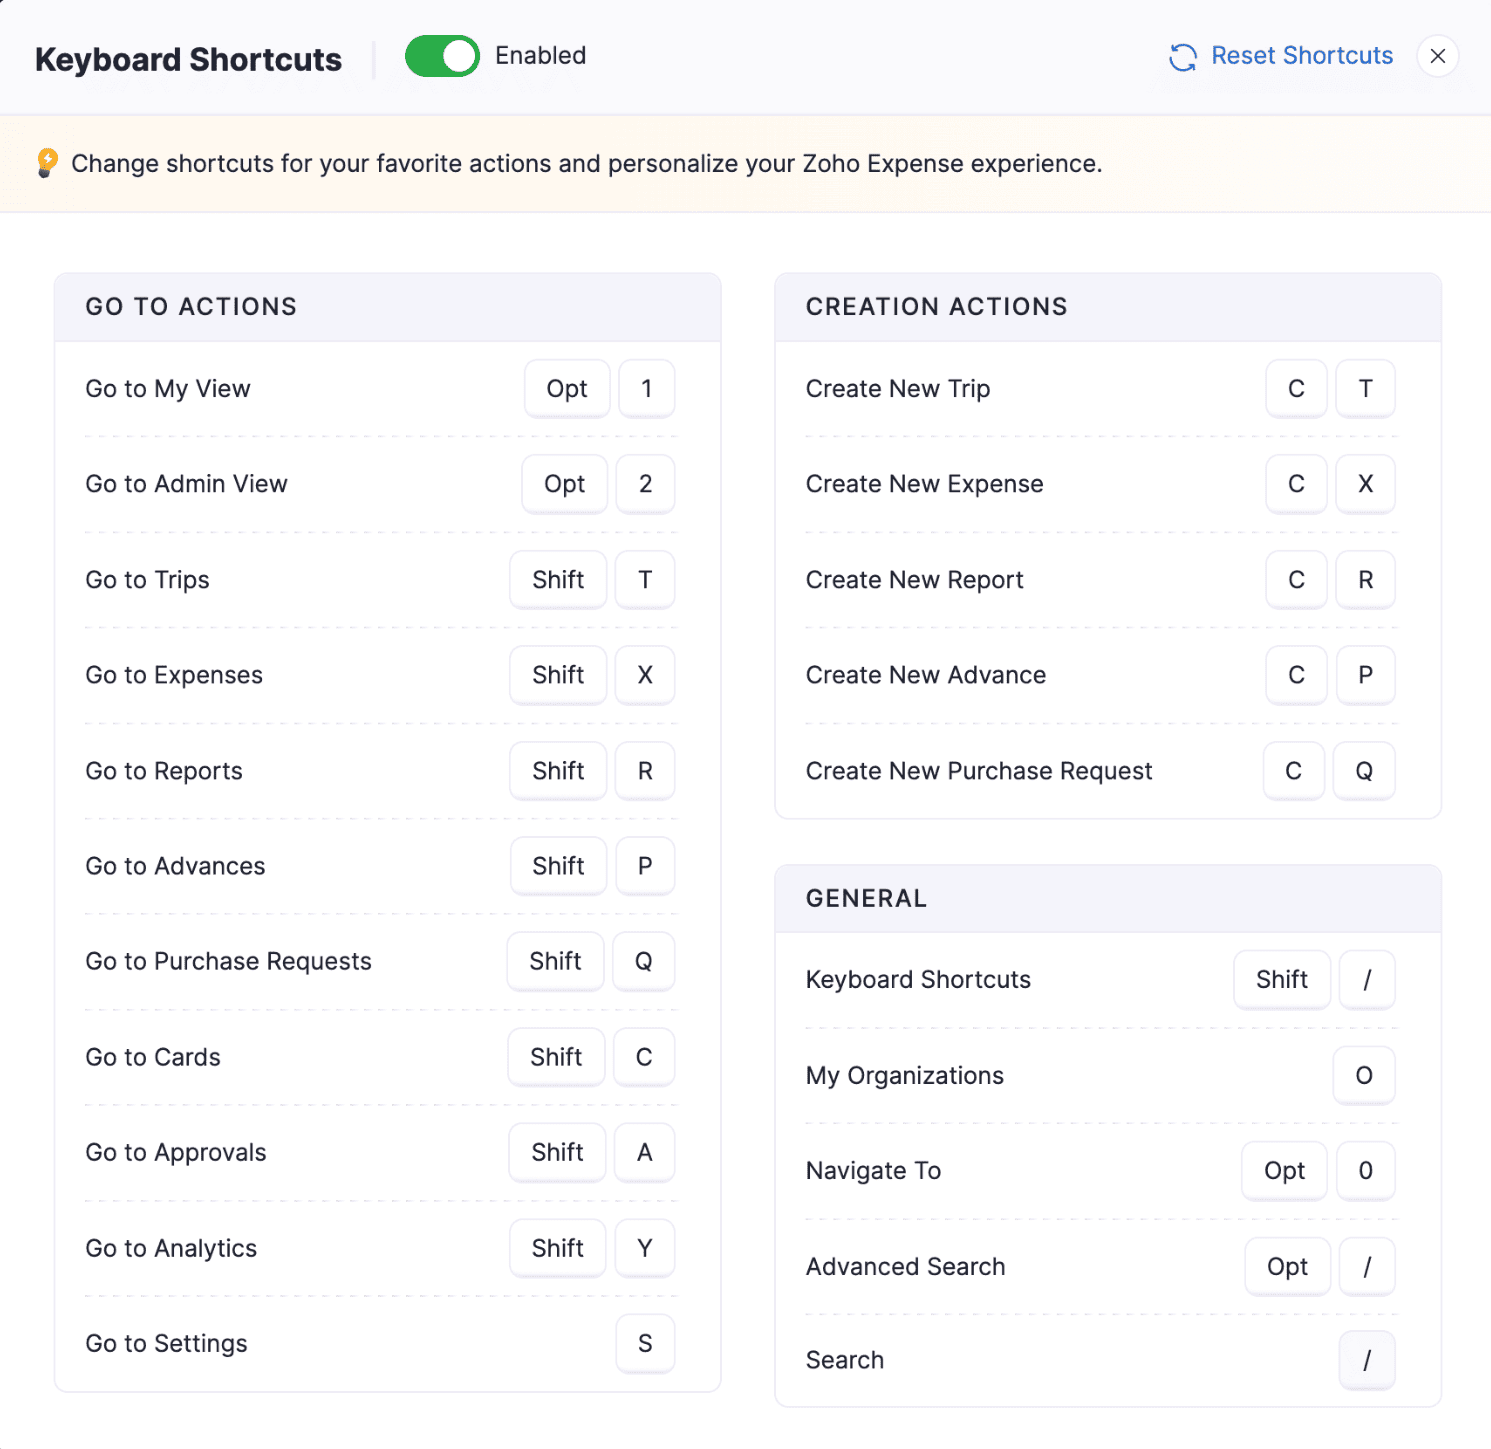Select the Shift key for Go to Trips
Viewport: 1491px width, 1449px height.
(558, 580)
